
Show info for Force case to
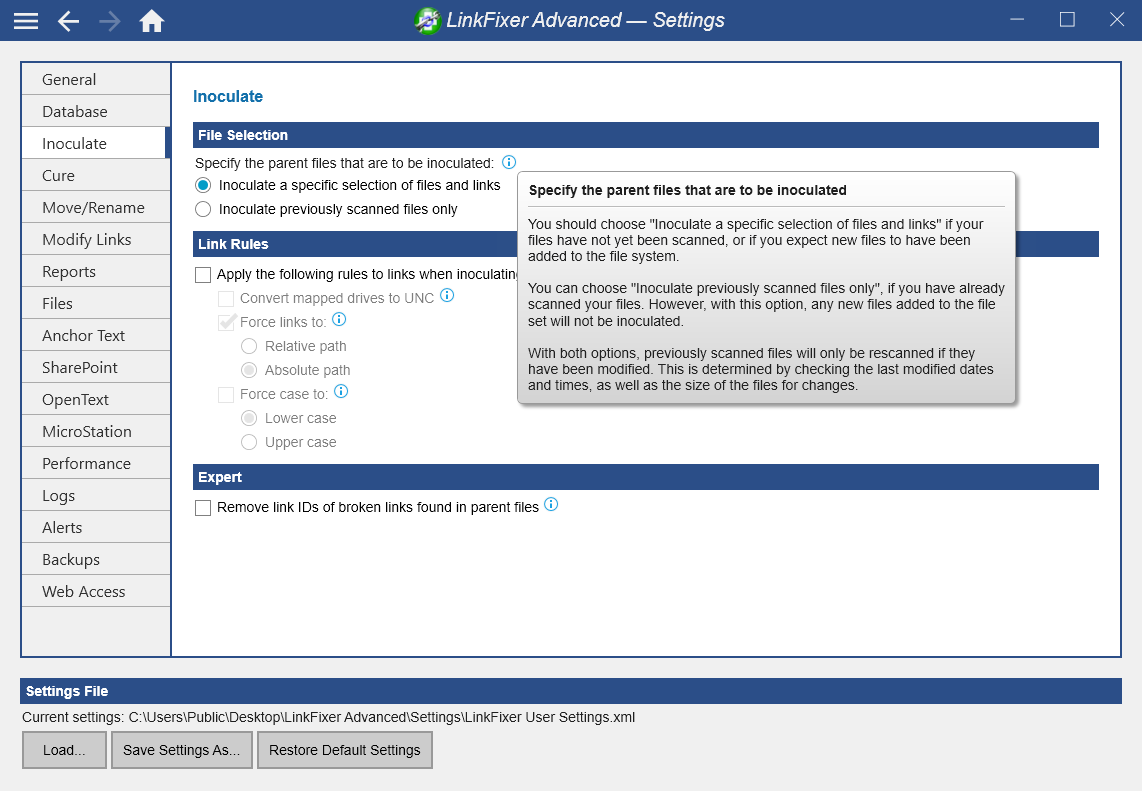[x=341, y=391]
